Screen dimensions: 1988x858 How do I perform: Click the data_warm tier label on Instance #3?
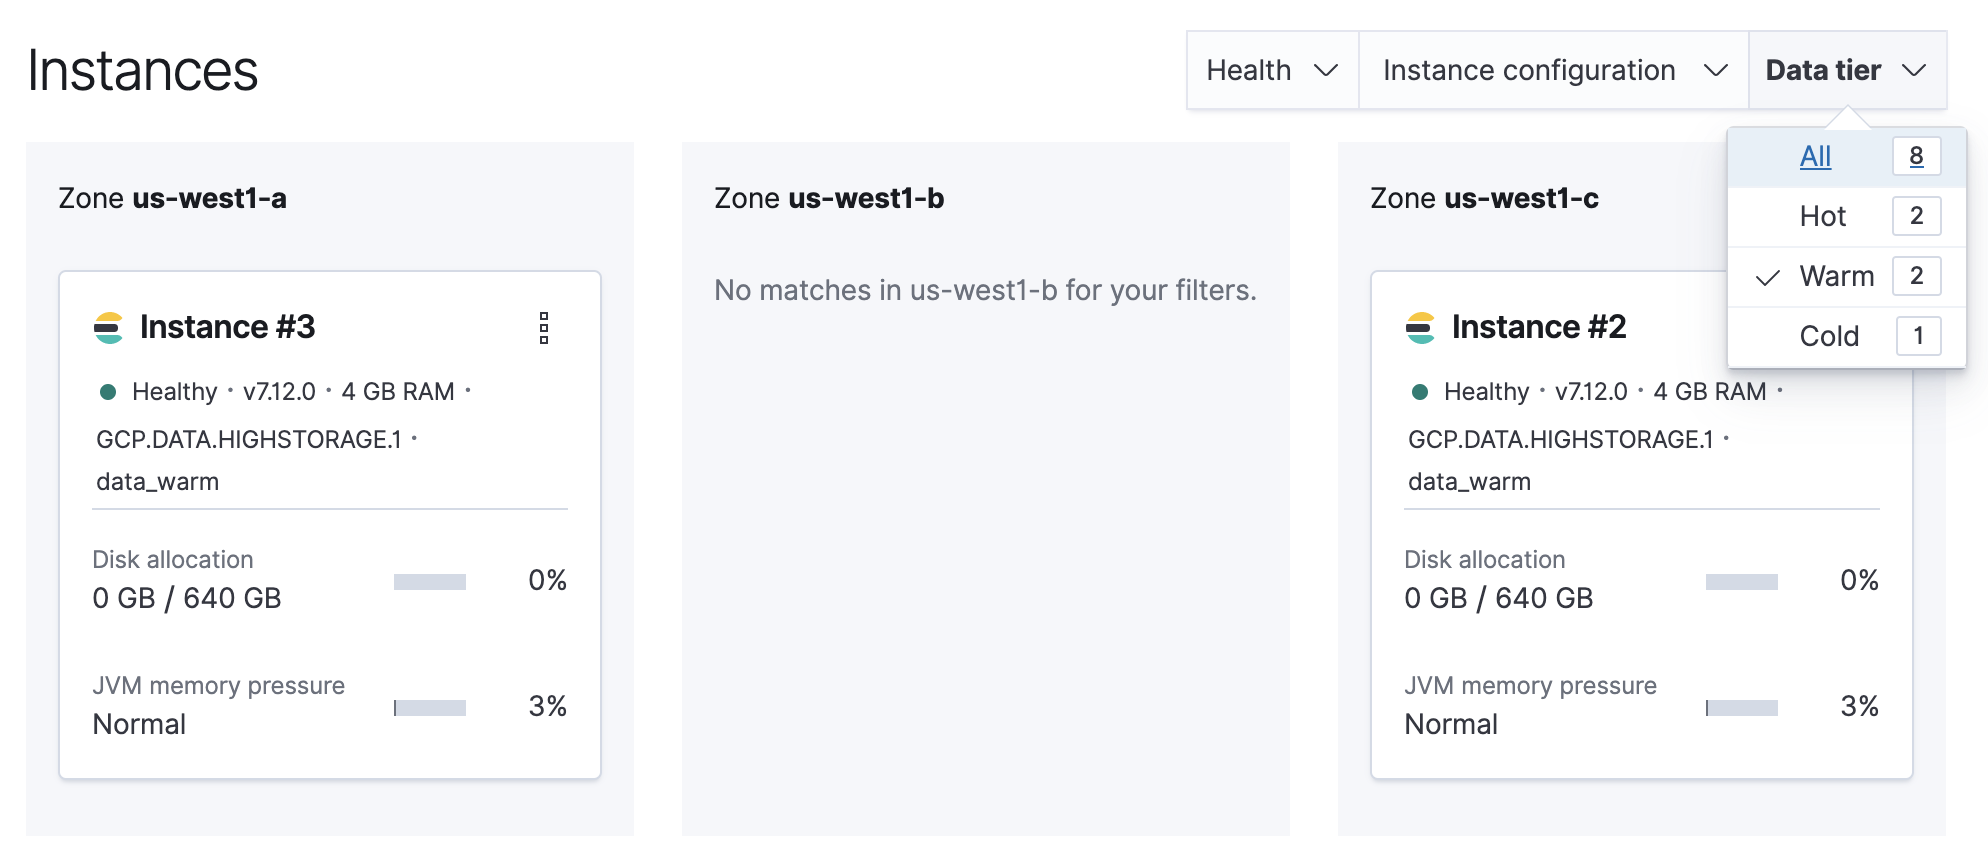pos(156,481)
